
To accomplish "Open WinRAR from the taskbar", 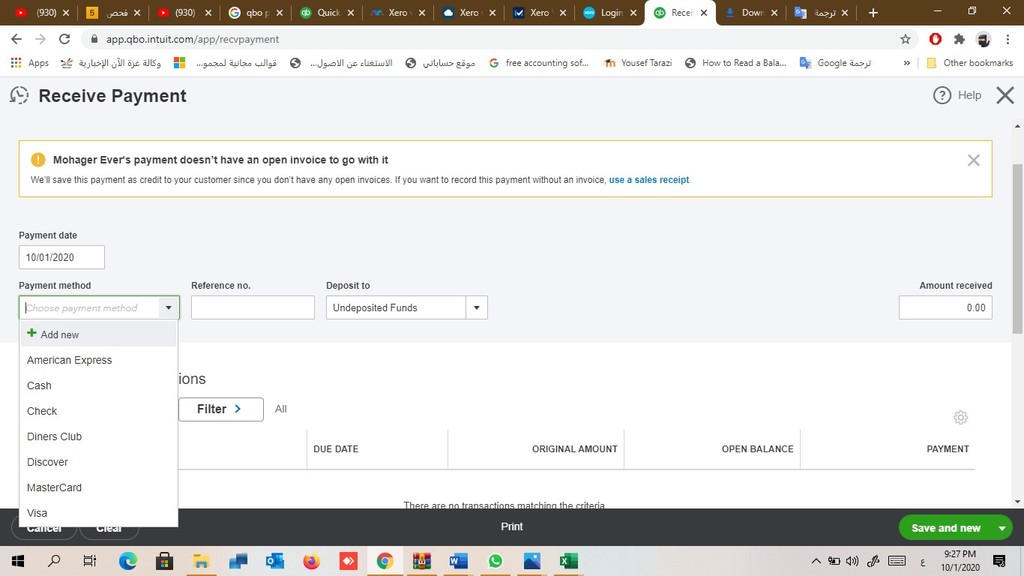I will (422, 561).
